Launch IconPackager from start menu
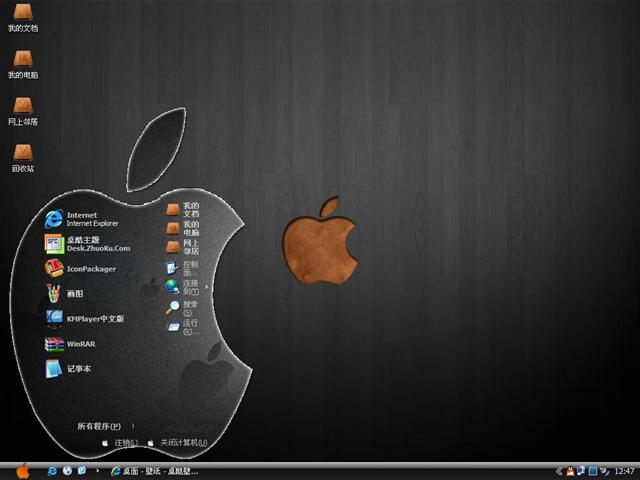Screen dimensions: 640x480 pyautogui.click(x=80, y=269)
